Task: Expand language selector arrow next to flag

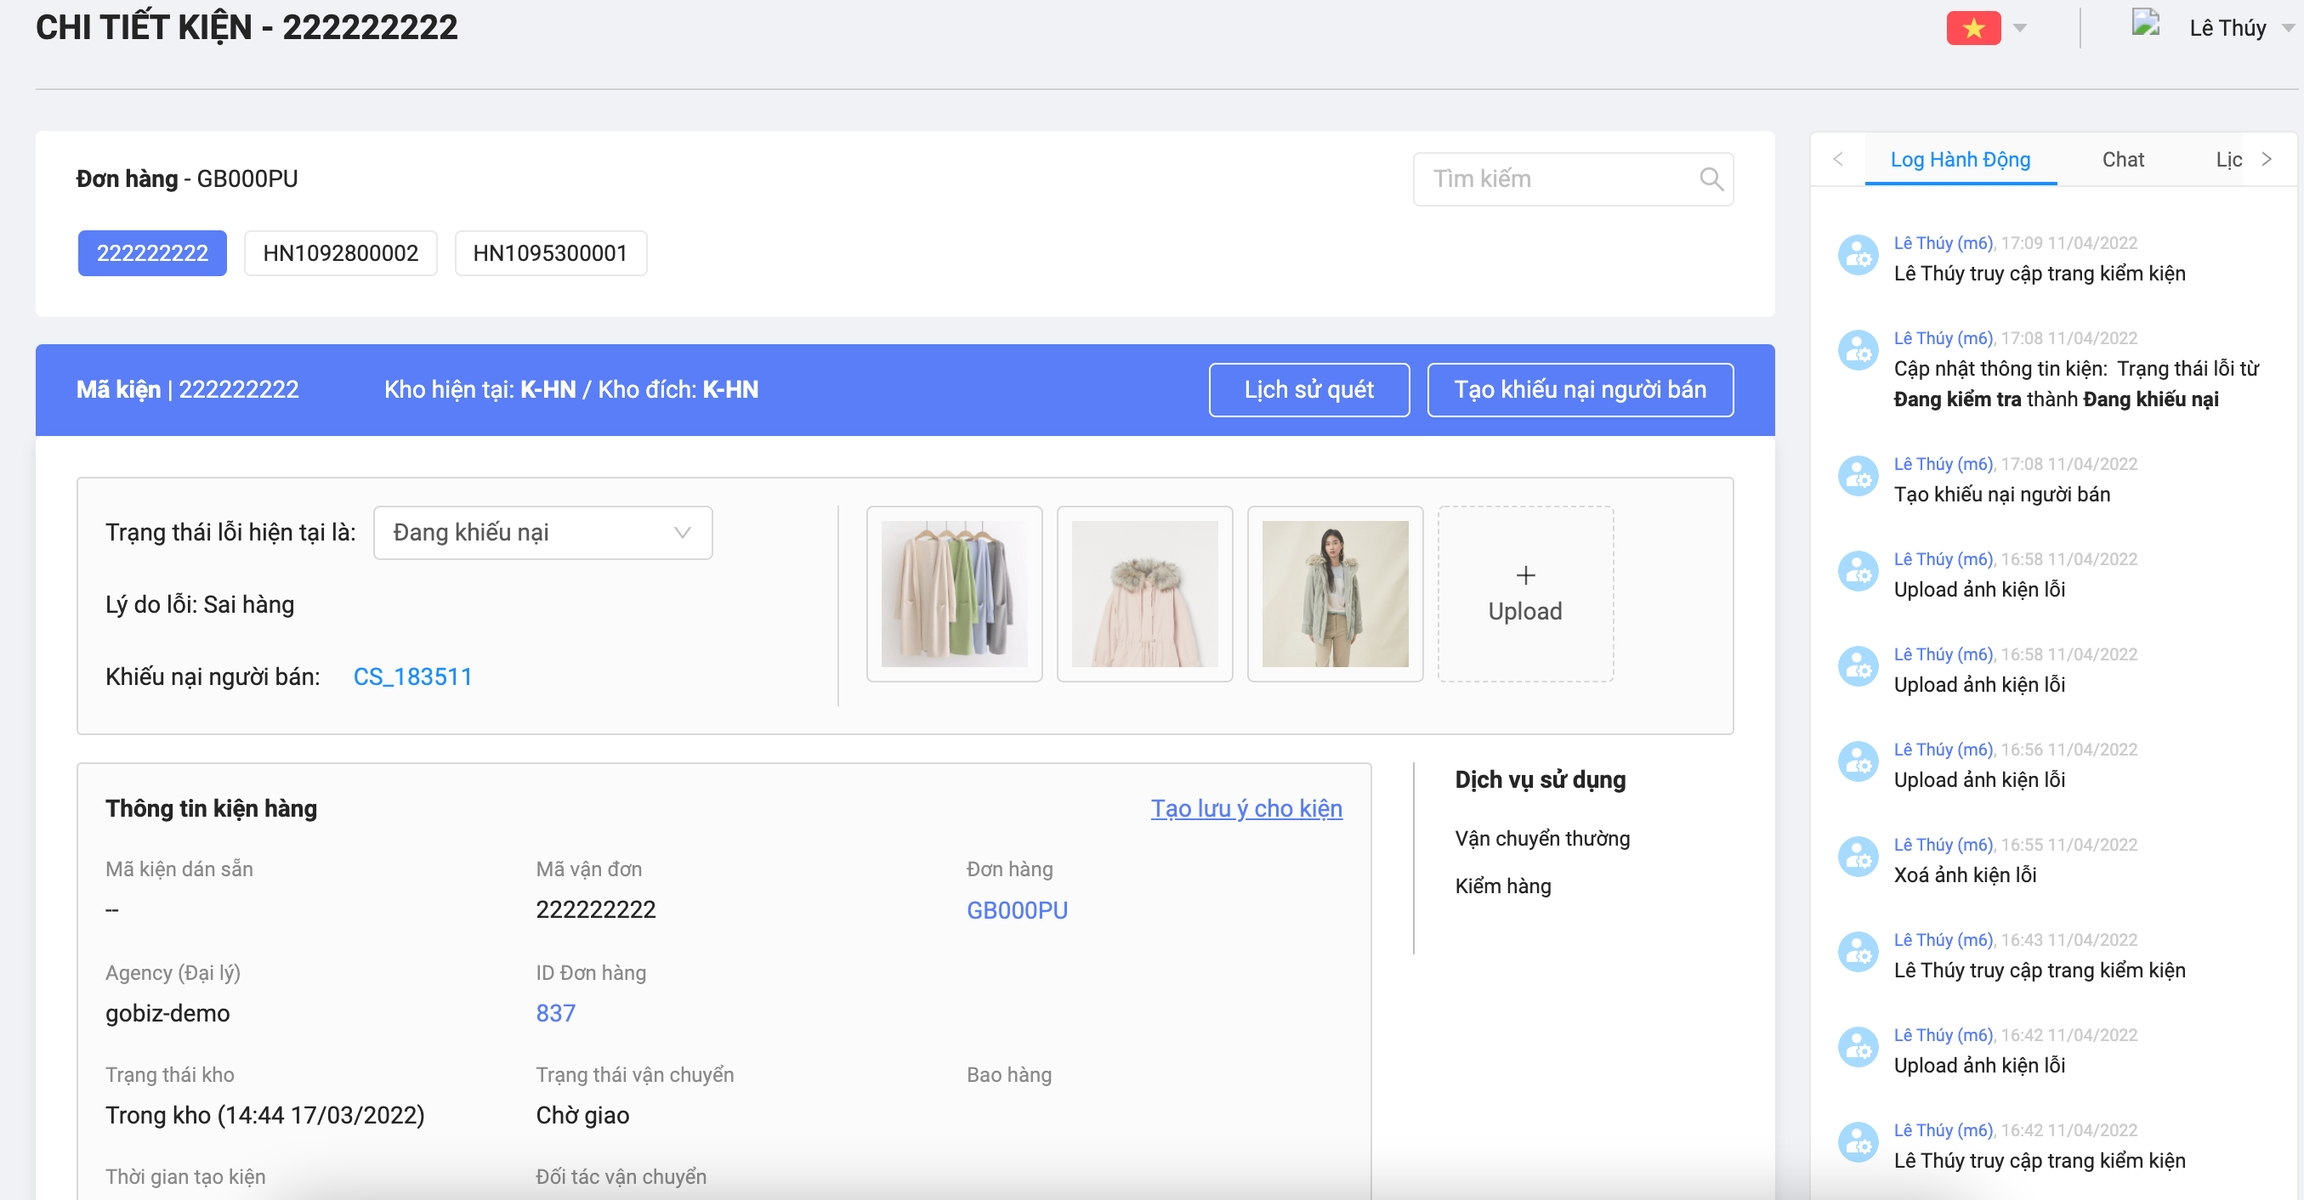Action: click(x=2020, y=28)
